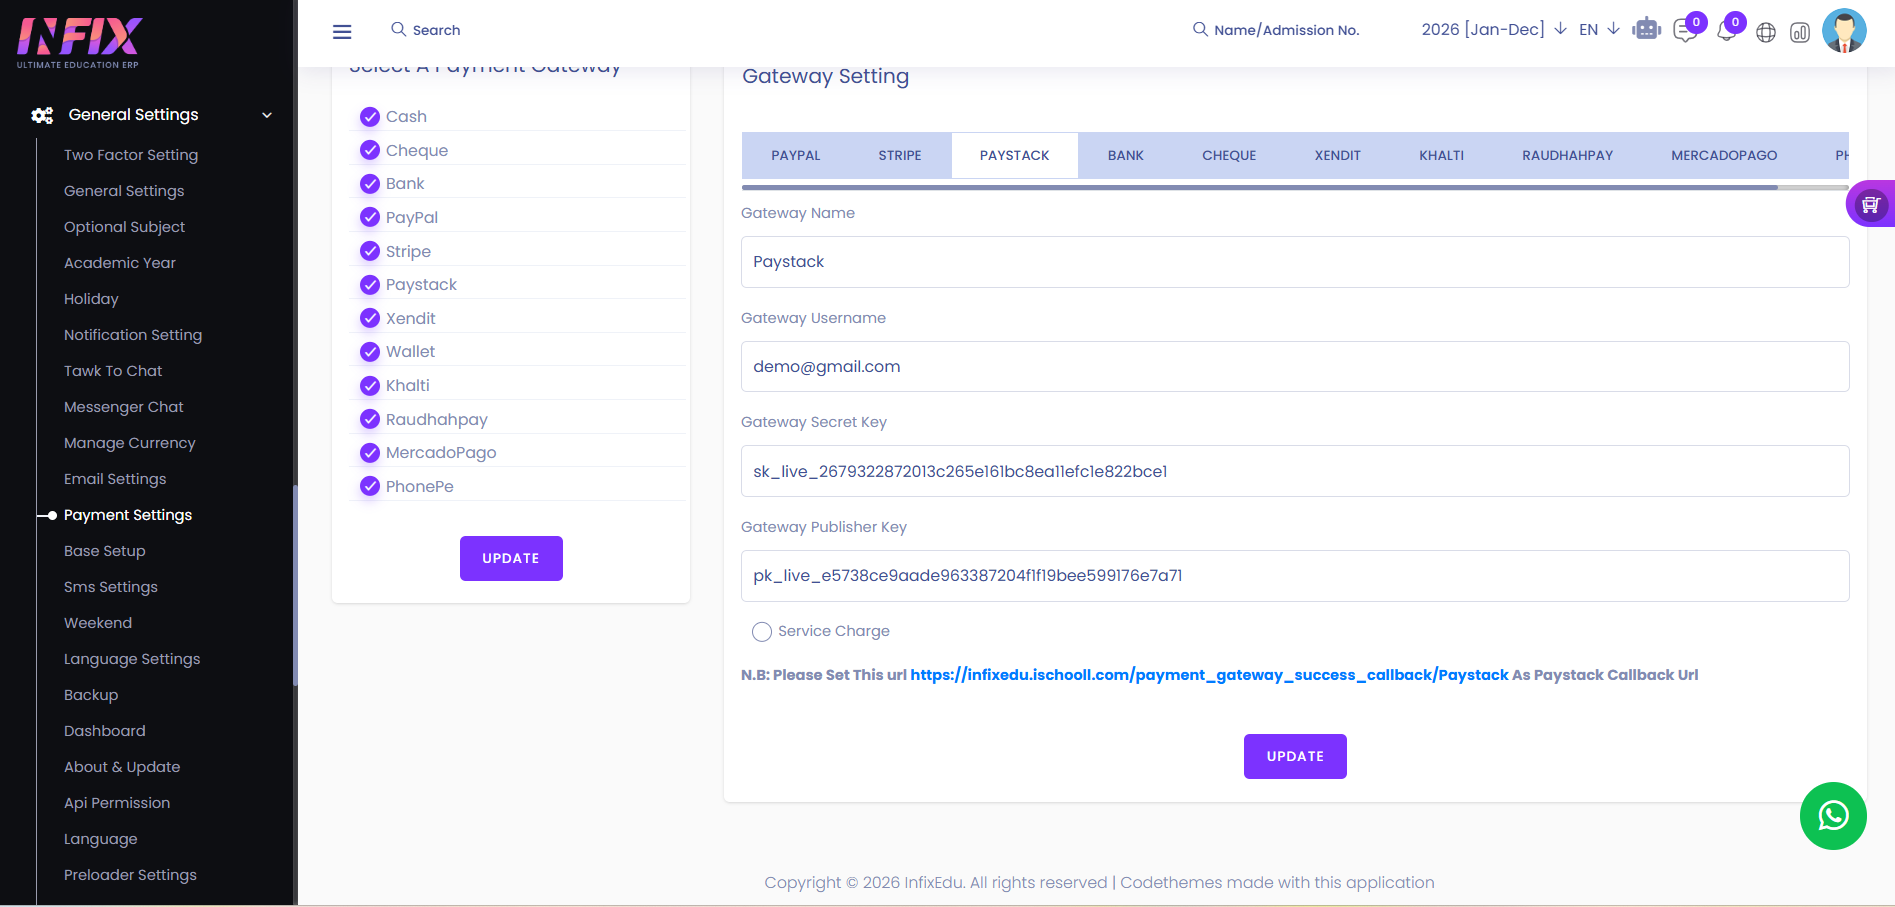Viewport: 1895px width, 907px height.
Task: Open Manage Currency page
Action: pyautogui.click(x=130, y=443)
